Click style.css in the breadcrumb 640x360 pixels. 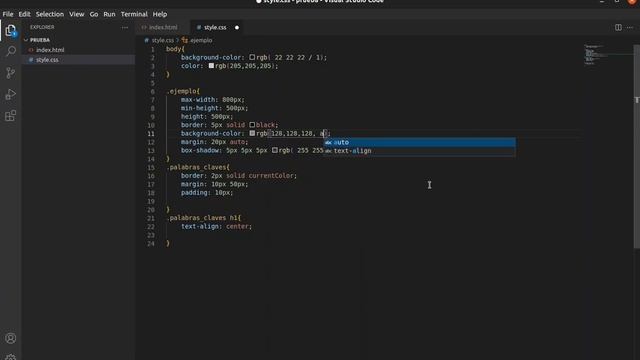point(162,40)
